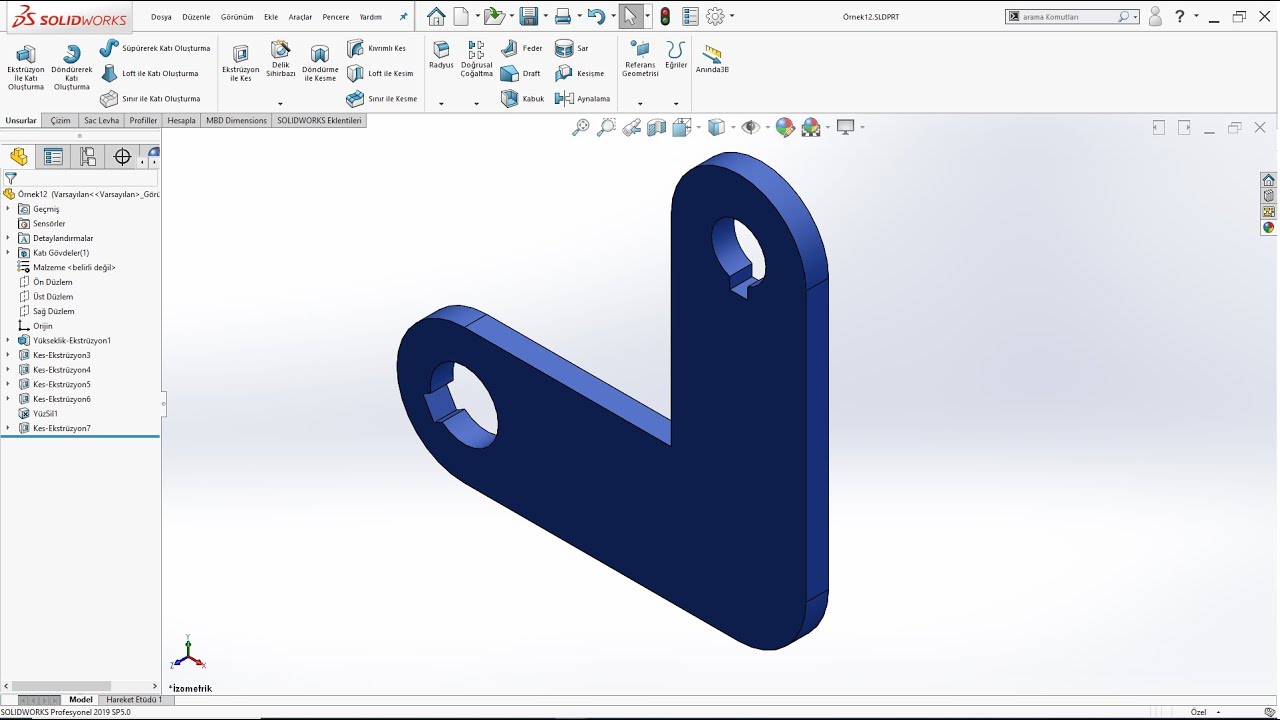Activate Ekstrüzyon ile Kes tool

(x=240, y=63)
